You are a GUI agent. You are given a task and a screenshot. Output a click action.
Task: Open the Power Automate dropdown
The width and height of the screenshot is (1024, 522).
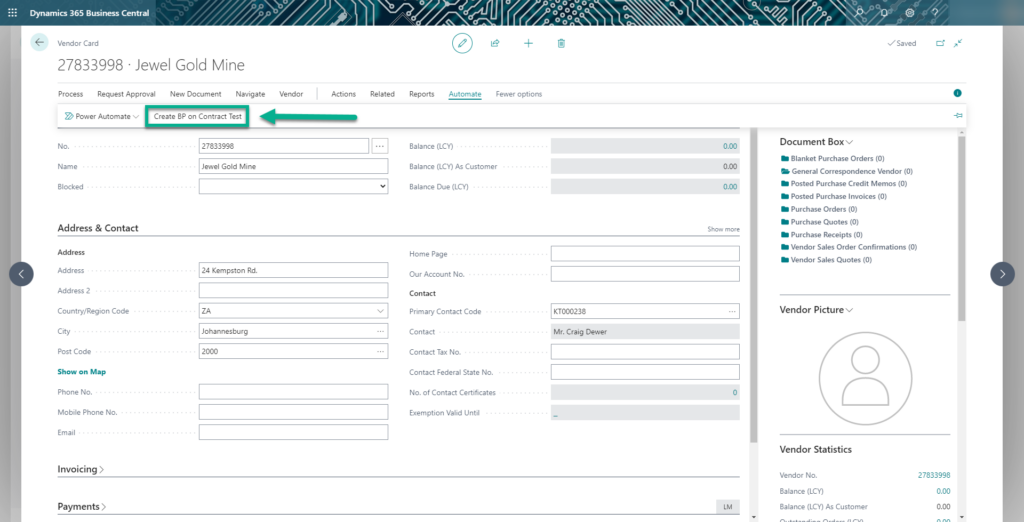tap(102, 116)
